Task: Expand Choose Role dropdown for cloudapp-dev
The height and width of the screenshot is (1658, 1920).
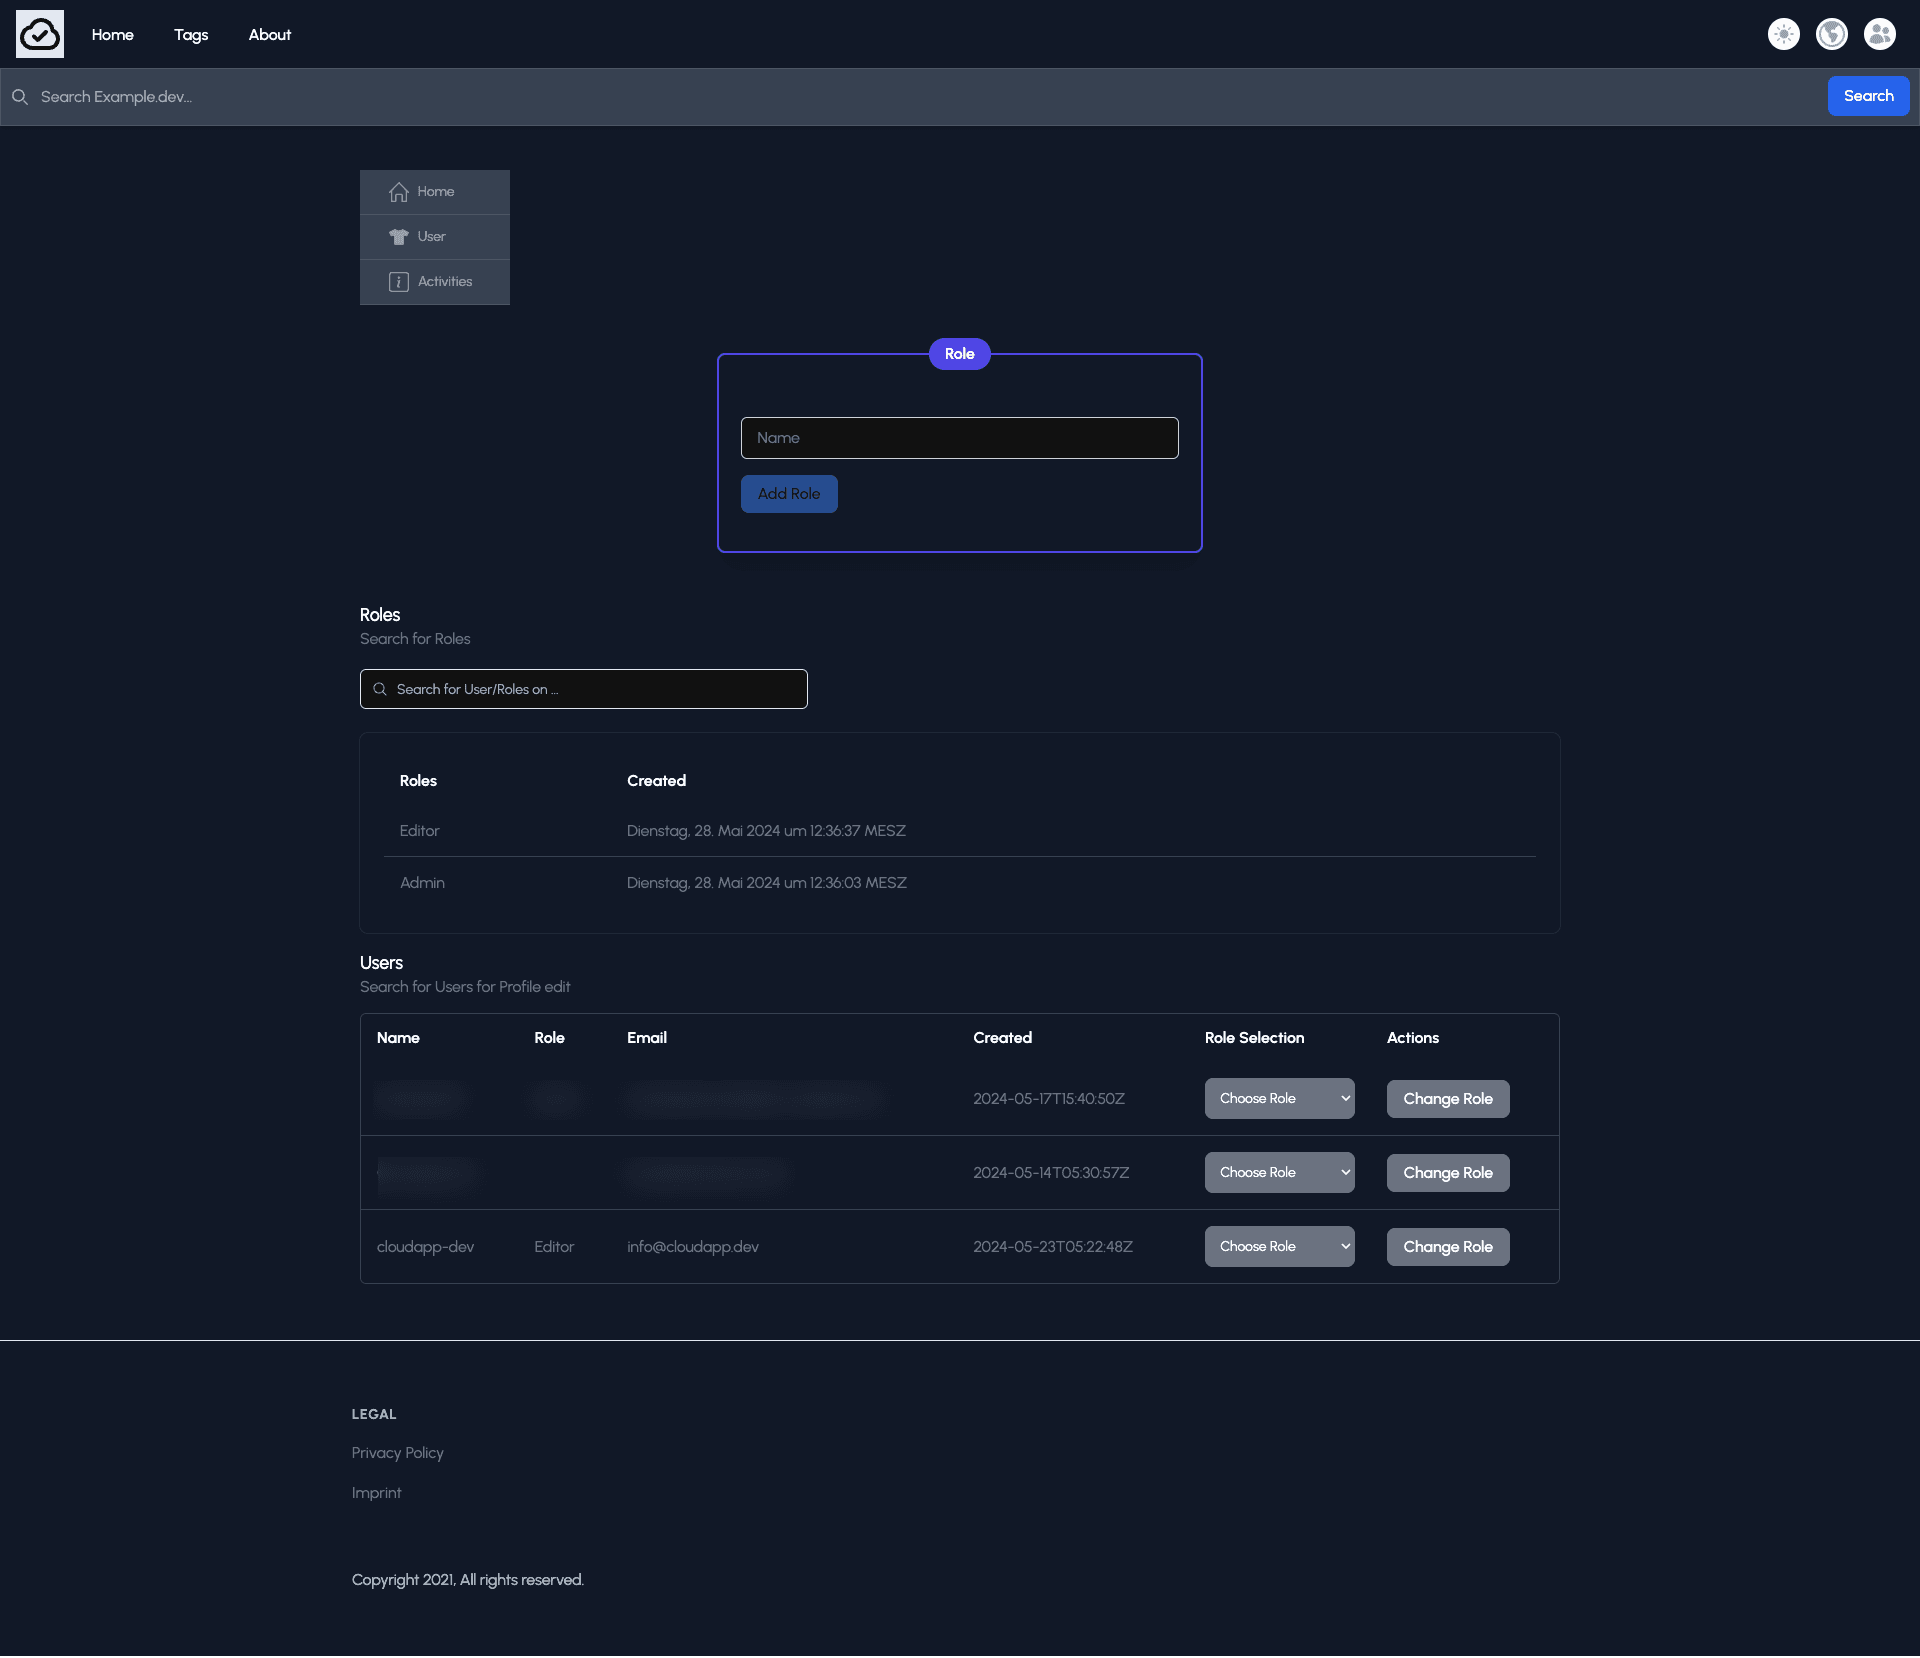Action: click(1279, 1246)
